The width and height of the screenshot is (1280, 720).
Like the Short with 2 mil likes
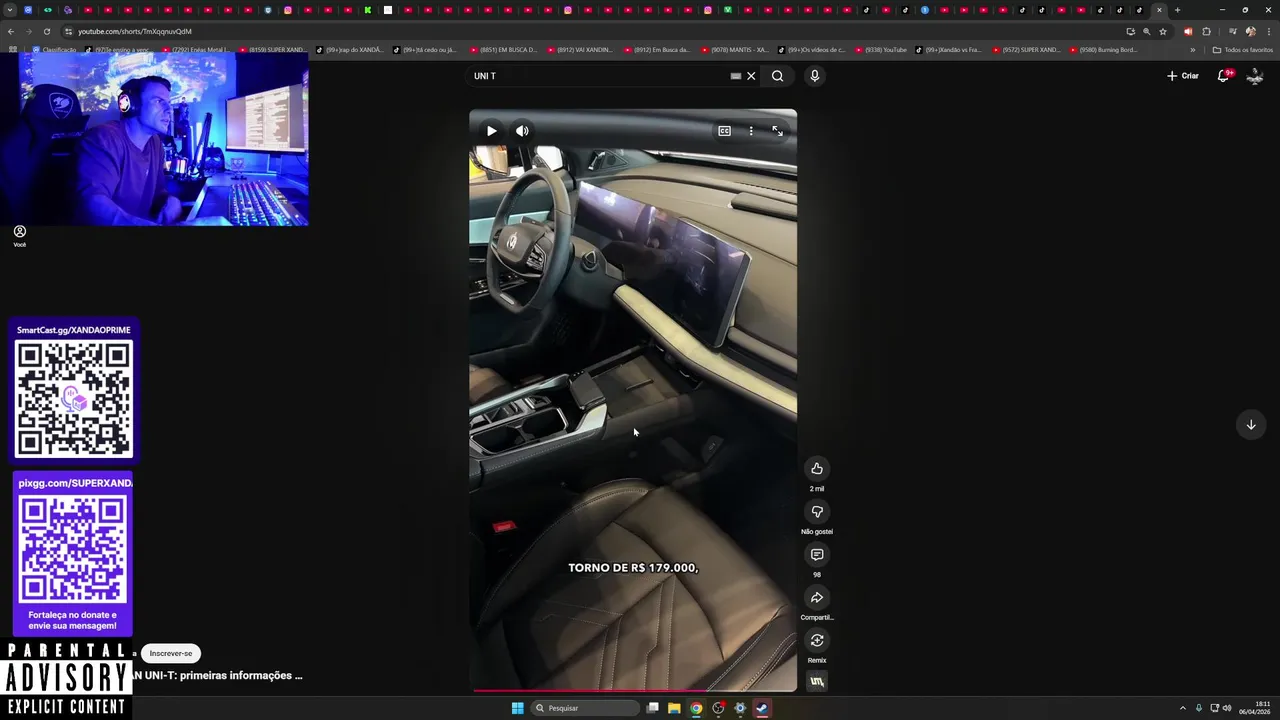[x=817, y=469]
